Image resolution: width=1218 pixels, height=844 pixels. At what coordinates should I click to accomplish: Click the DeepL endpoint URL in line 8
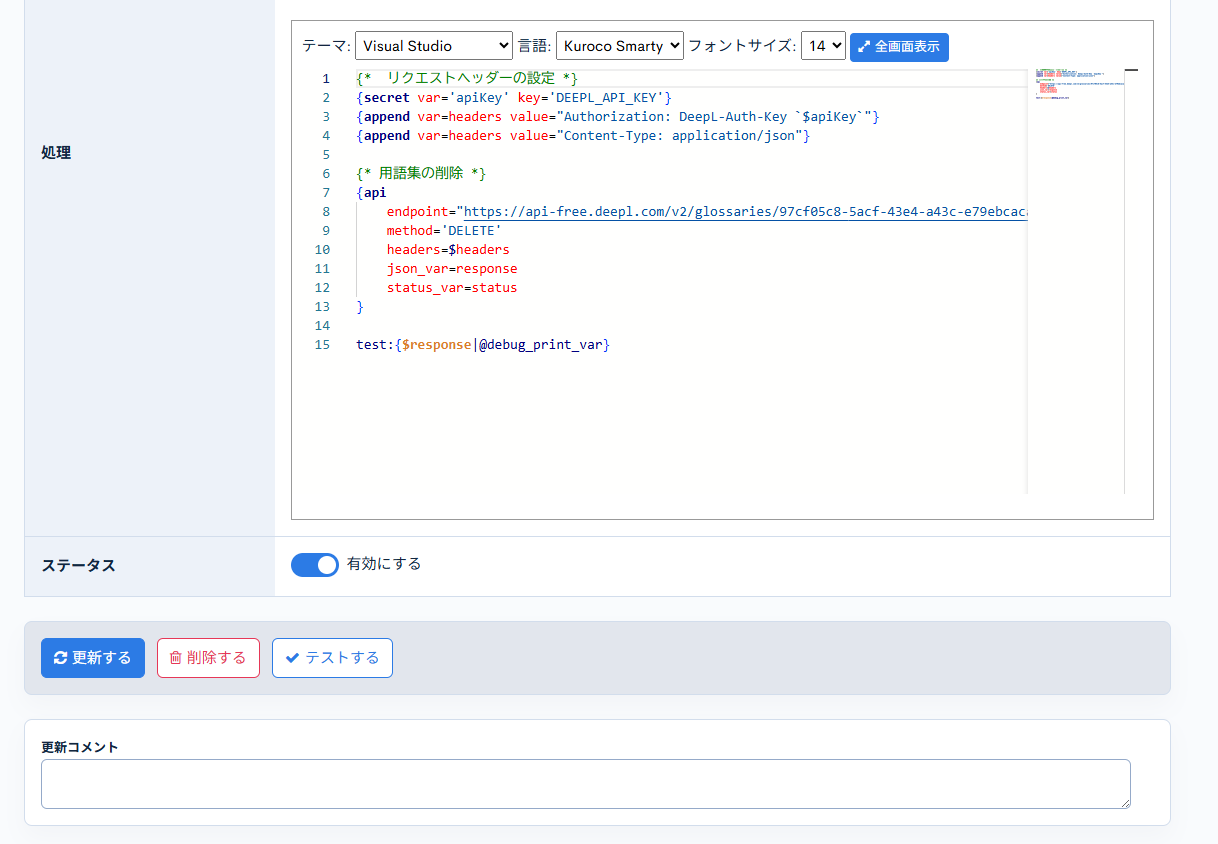[x=745, y=212]
